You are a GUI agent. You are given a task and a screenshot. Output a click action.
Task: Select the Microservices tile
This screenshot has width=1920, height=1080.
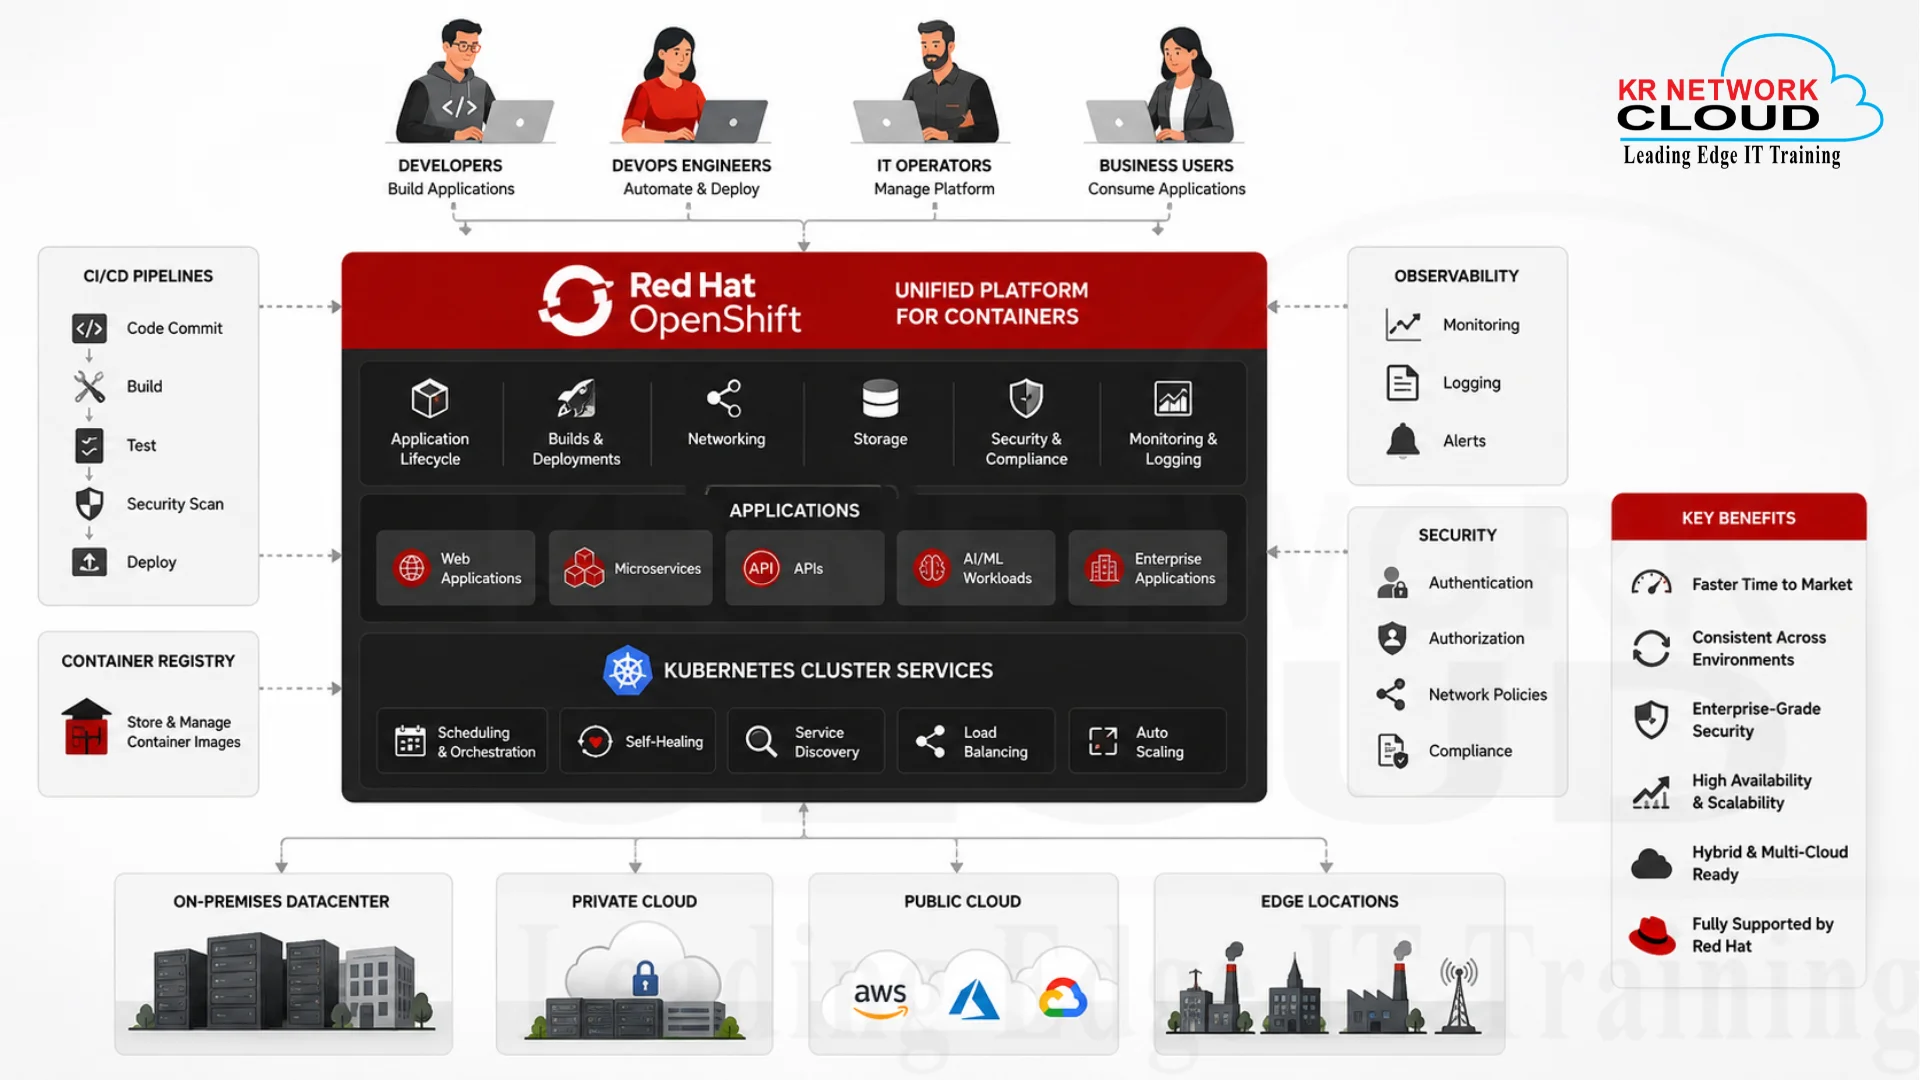631,568
